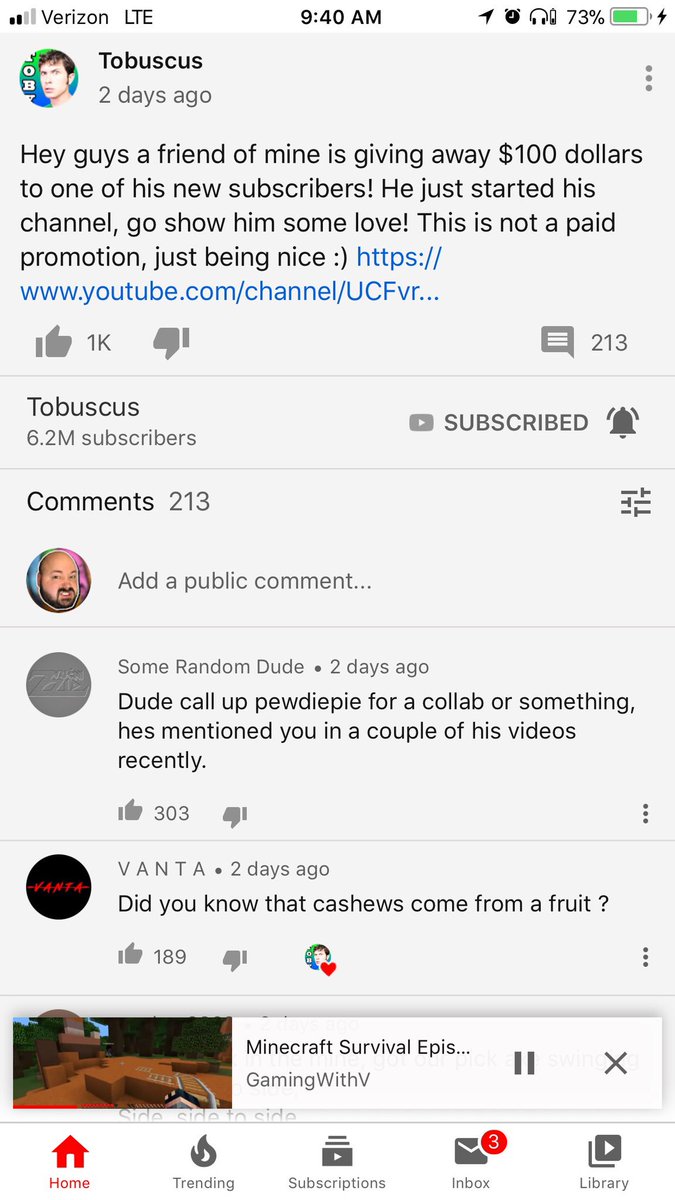Open the youtube.com channel link in post
This screenshot has height=1200, width=675.
[x=230, y=275]
